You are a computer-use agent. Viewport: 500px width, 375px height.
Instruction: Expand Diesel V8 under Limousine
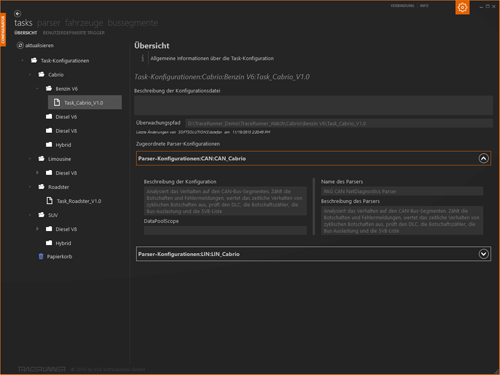click(37, 173)
